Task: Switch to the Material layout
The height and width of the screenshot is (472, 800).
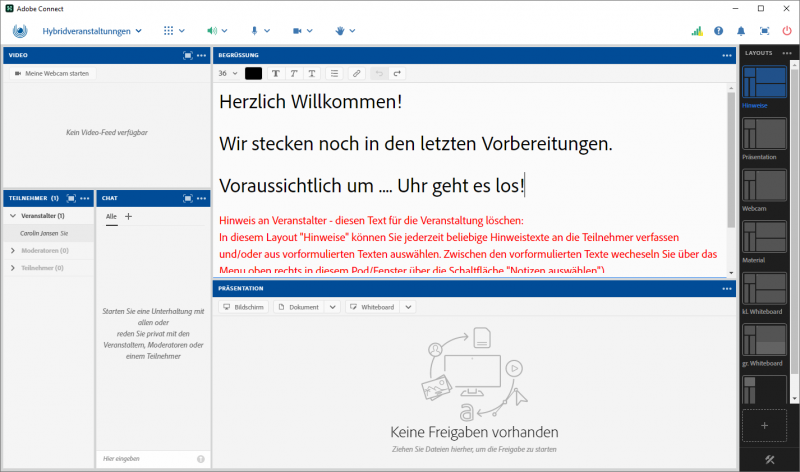Action: [x=764, y=237]
